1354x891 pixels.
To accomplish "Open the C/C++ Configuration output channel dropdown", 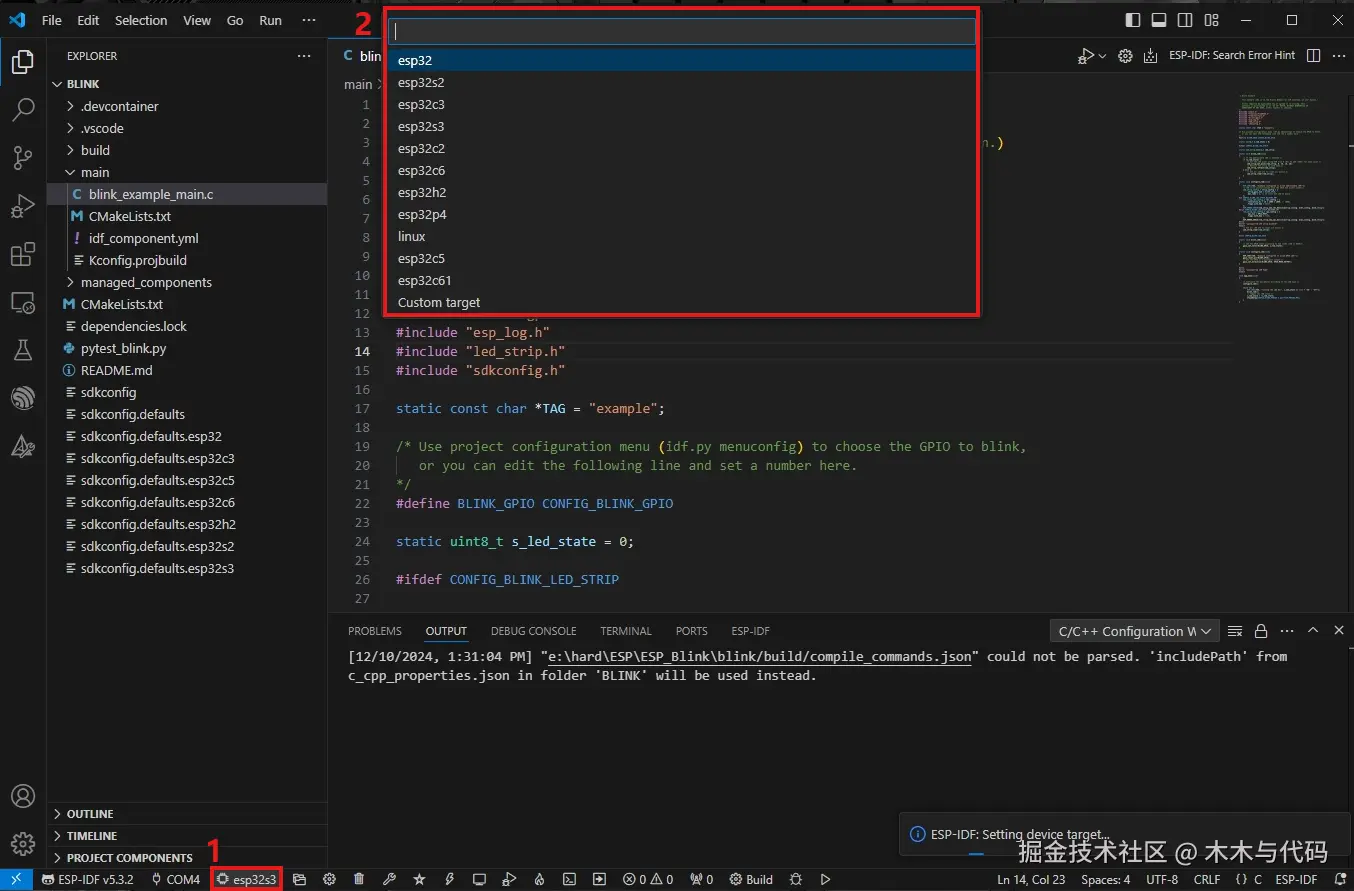I will click(1134, 631).
